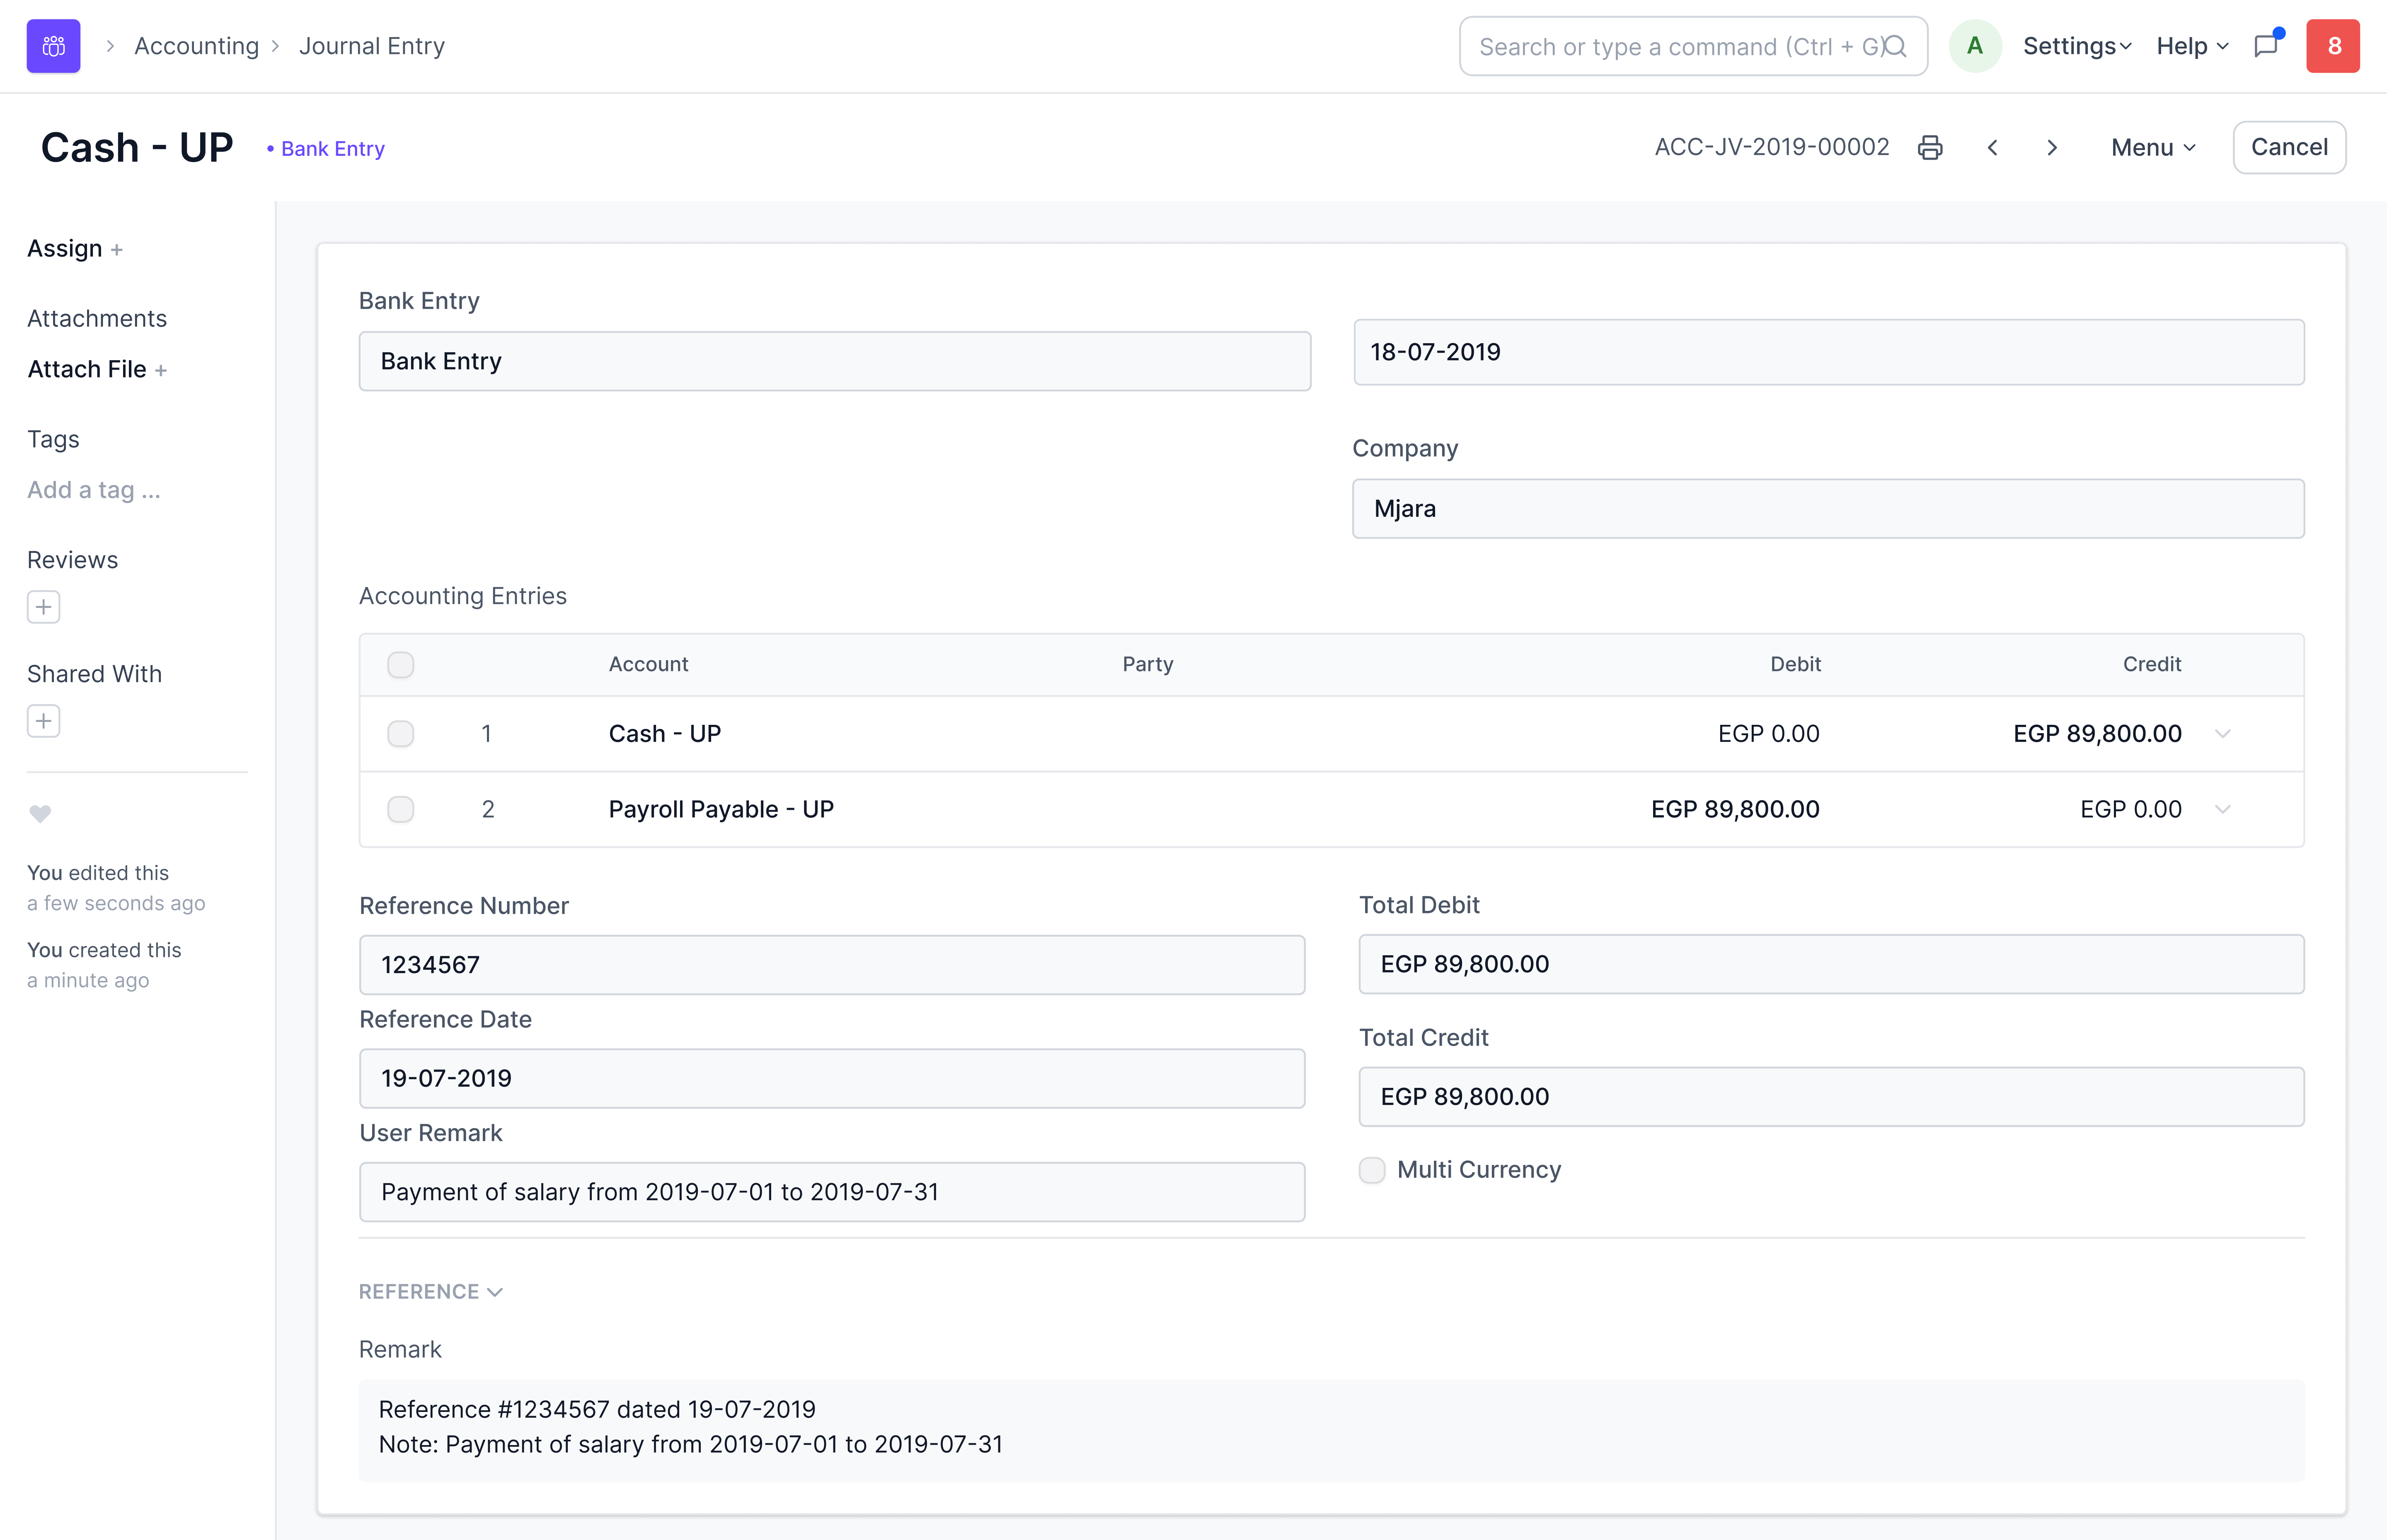Click the heart icon to like this document
The height and width of the screenshot is (1540, 2387).
(40, 814)
